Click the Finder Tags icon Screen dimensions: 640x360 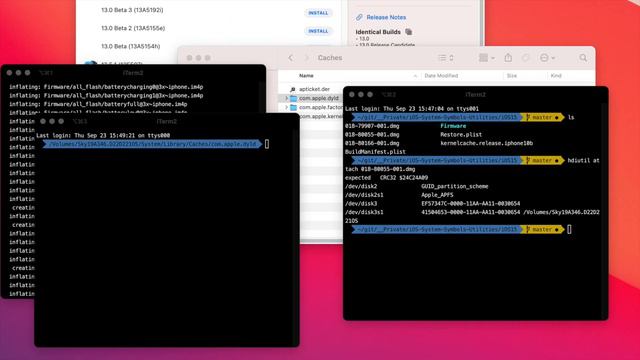pos(526,58)
